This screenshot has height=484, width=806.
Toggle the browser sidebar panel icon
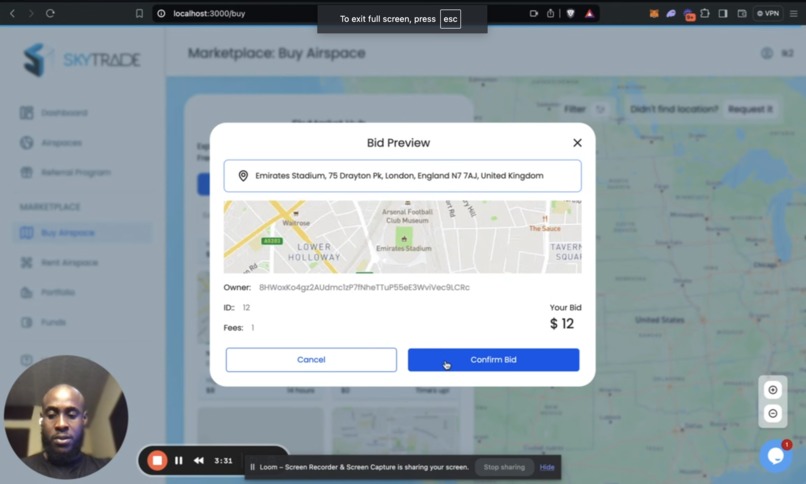click(x=723, y=13)
